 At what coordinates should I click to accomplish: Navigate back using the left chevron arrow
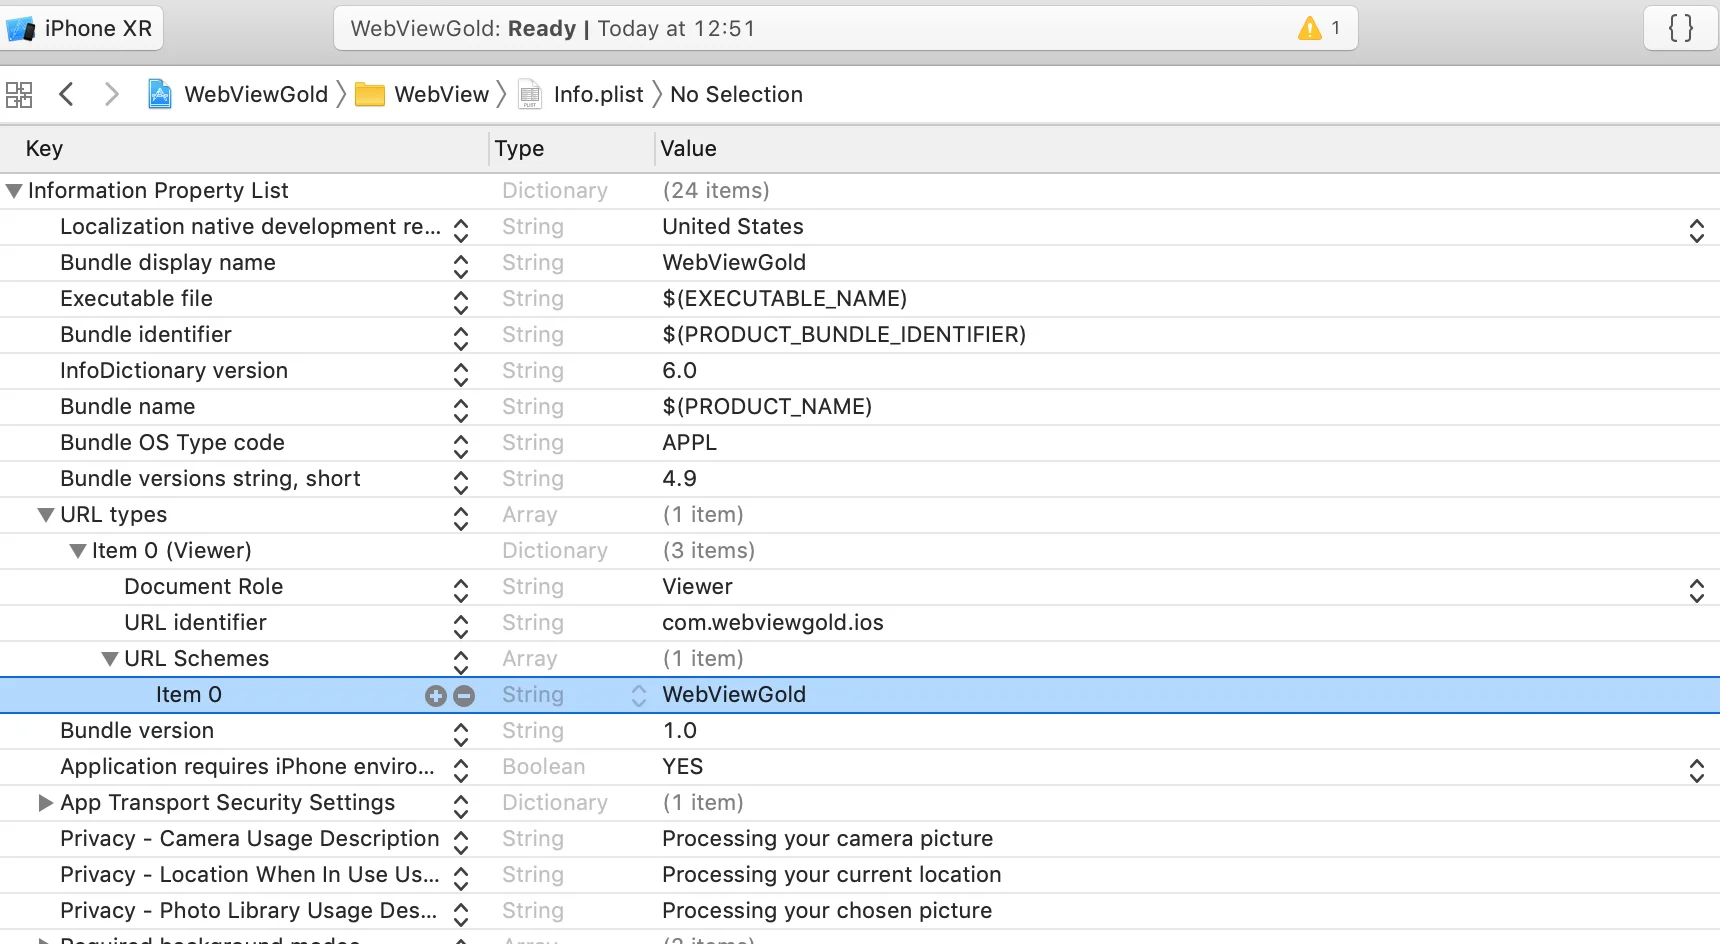point(66,94)
